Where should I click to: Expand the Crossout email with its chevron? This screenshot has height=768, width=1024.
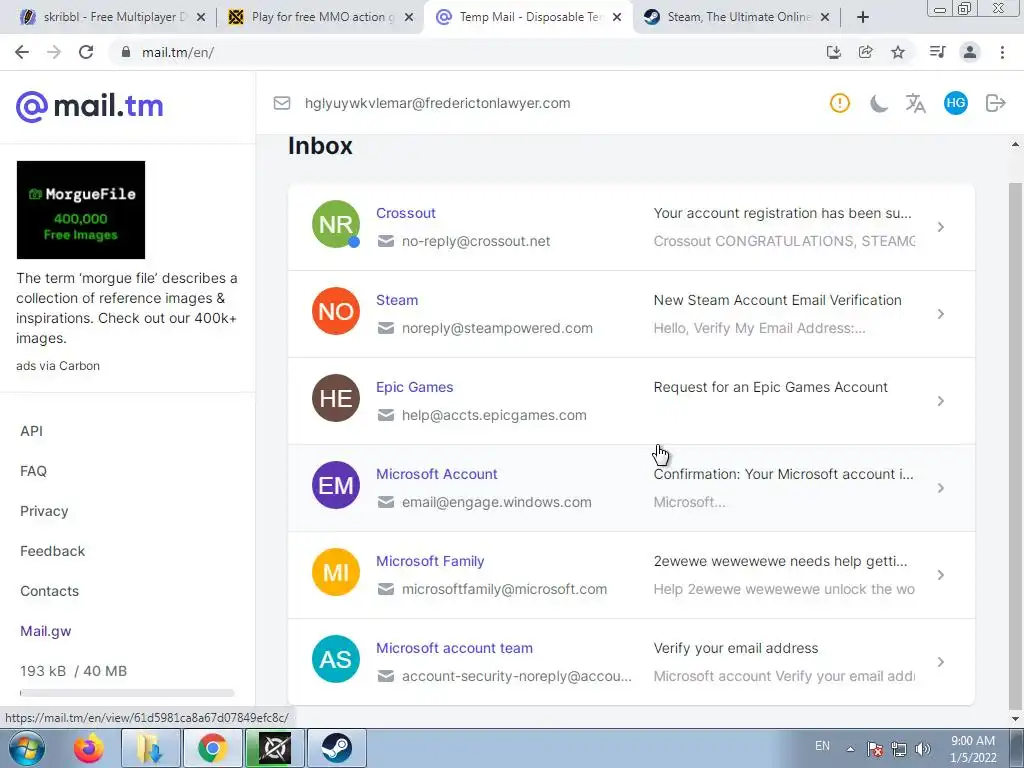click(940, 227)
